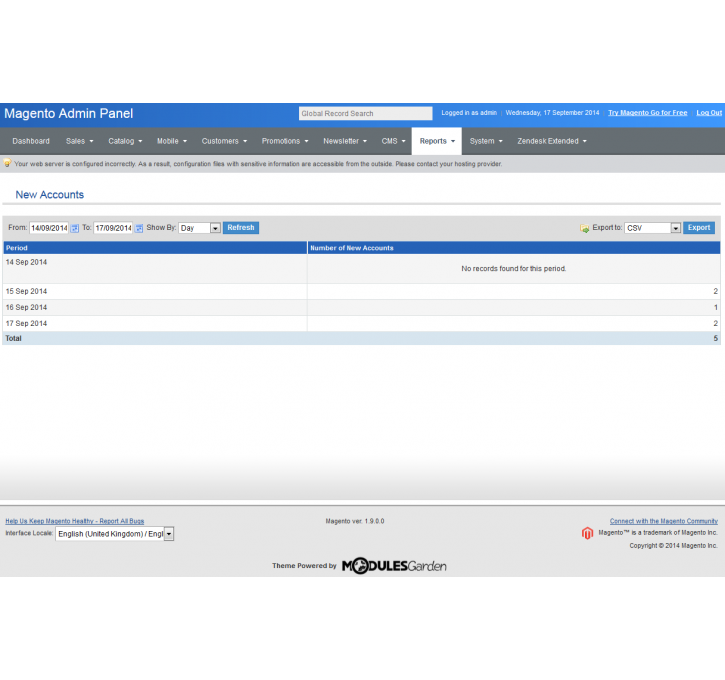Screen dimensions: 725x680
Task: Click the Magento ver. 1.9.0.0 text
Action: point(355,521)
